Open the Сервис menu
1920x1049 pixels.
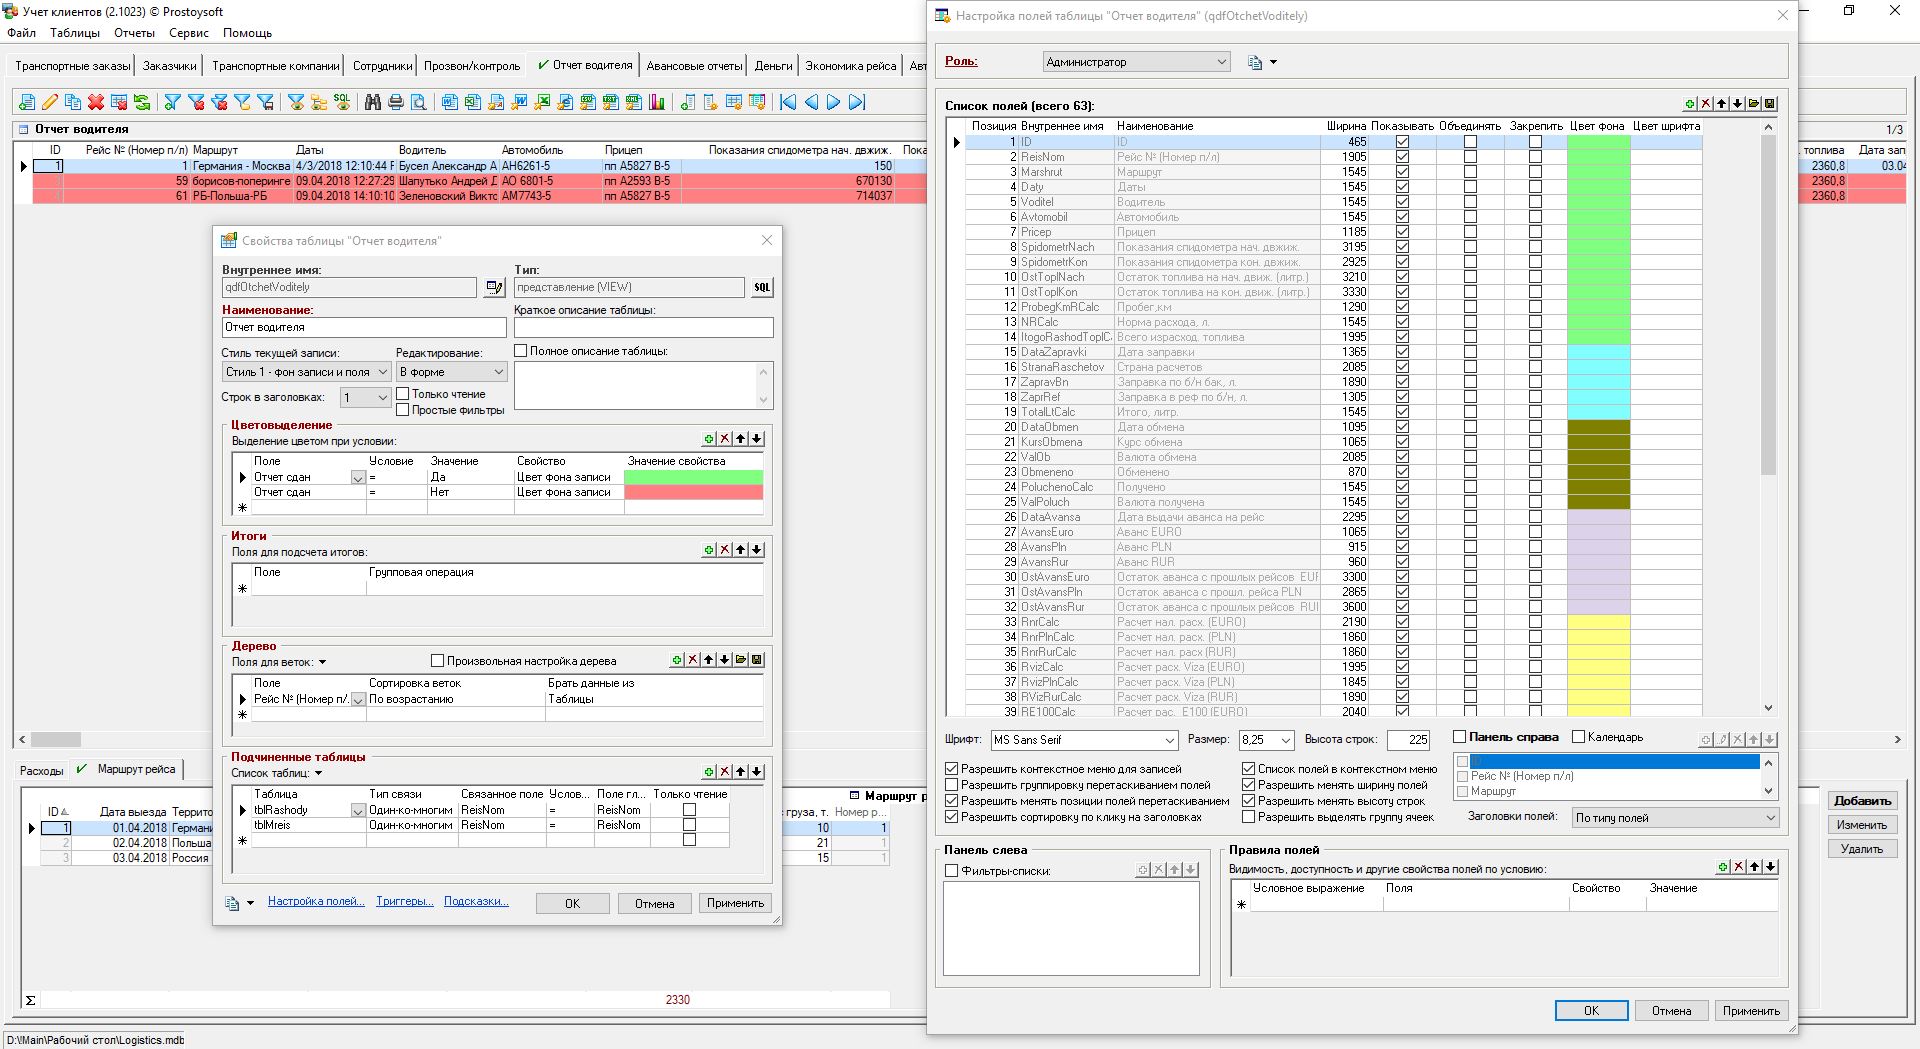(x=189, y=33)
